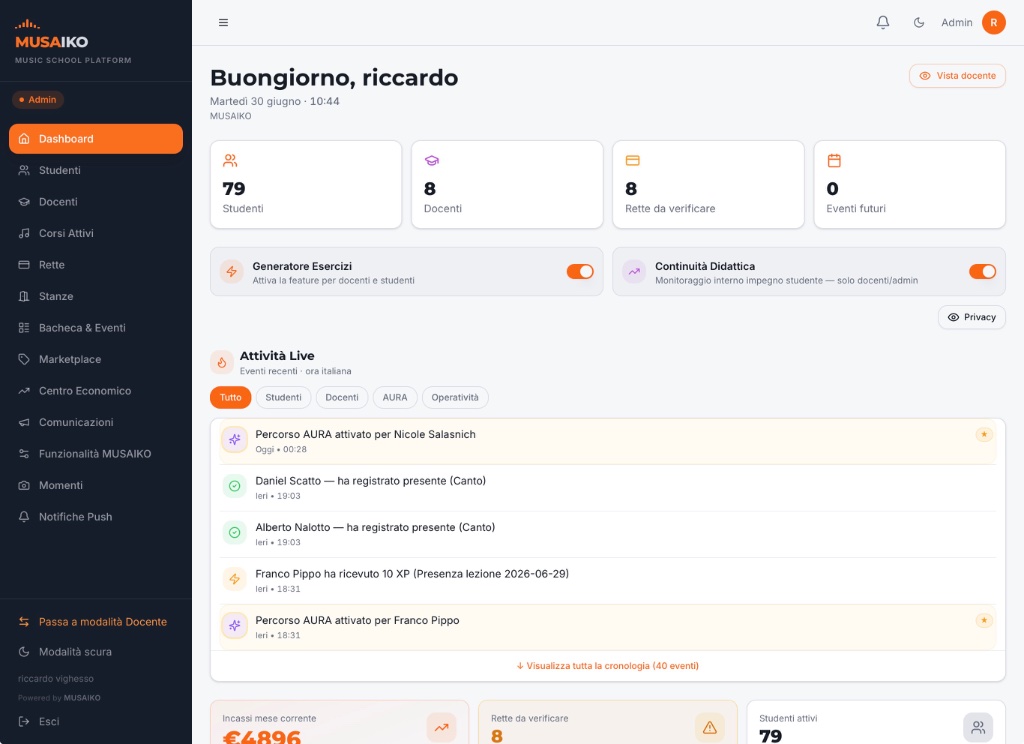Open the orange R user avatar
This screenshot has height=744, width=1024.
[993, 23]
